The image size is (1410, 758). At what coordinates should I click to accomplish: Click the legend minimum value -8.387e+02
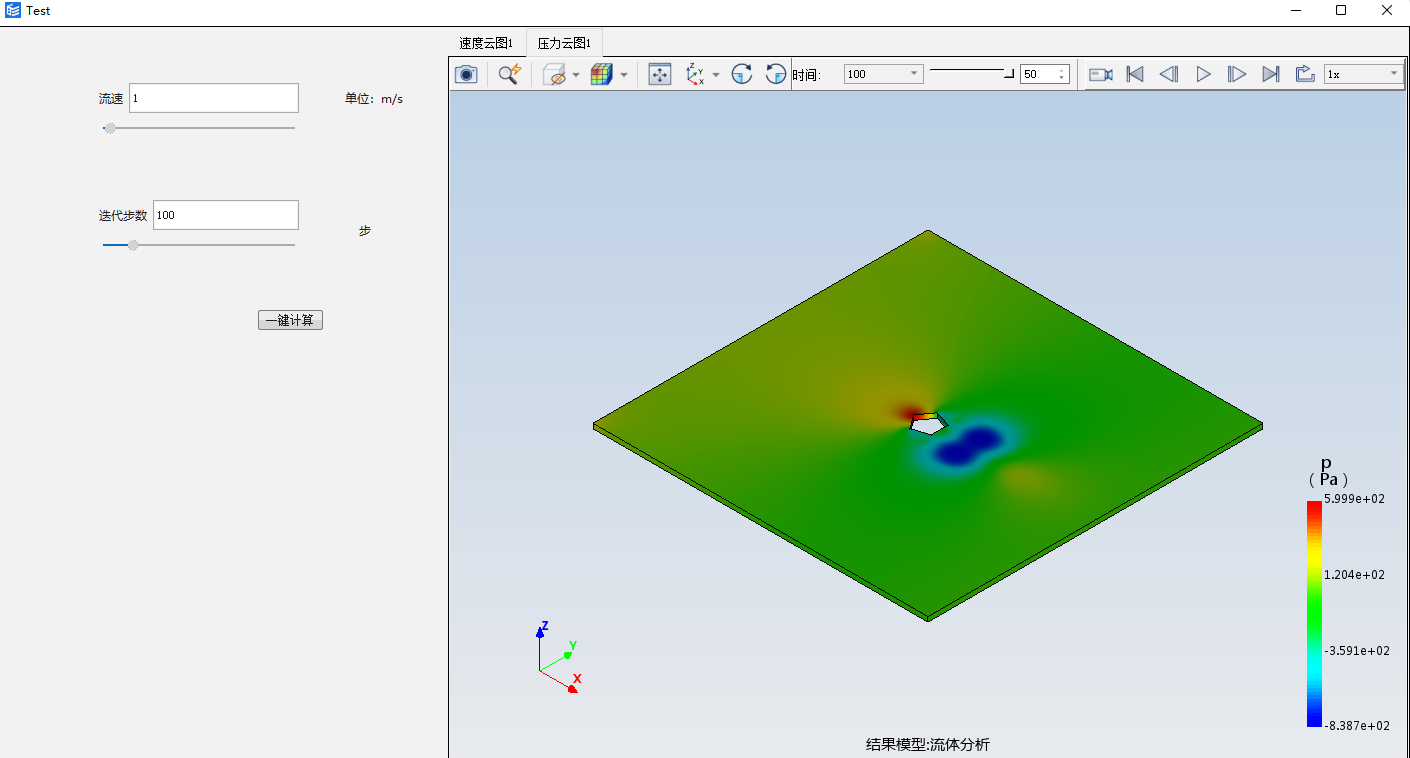[1357, 726]
